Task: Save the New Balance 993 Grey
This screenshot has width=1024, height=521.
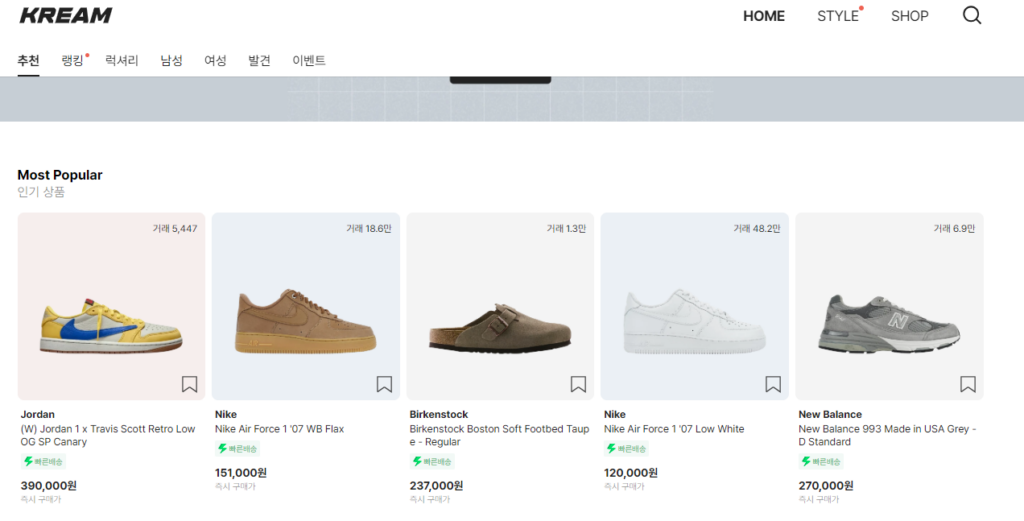Action: coord(967,384)
